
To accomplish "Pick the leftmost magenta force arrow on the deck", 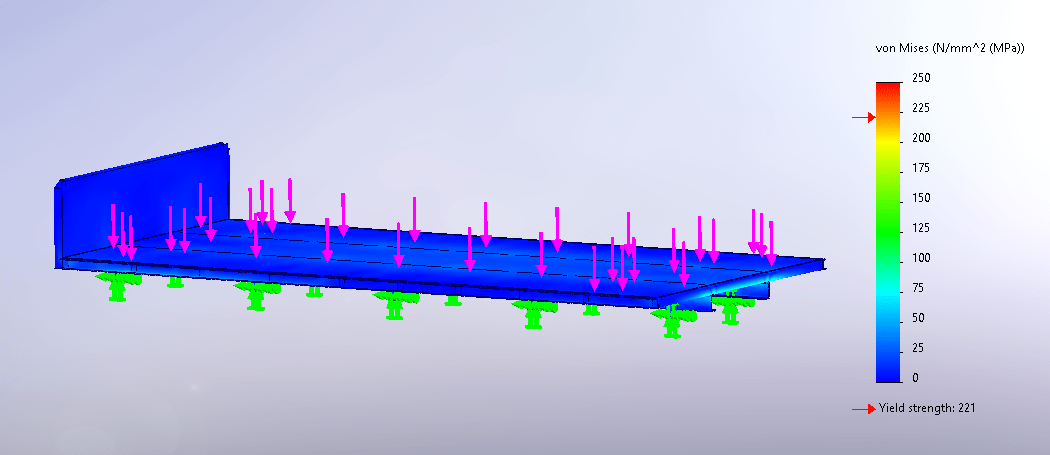I will pos(114,227).
